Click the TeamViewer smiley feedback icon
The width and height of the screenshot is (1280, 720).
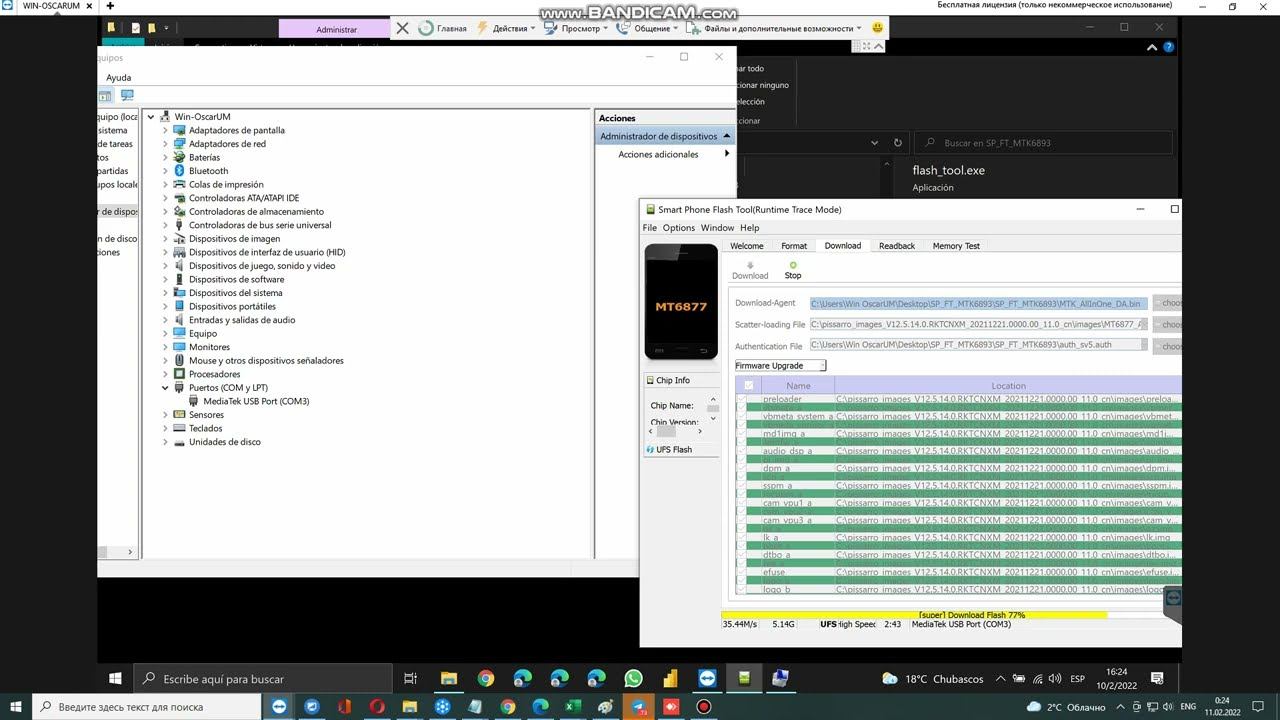(878, 28)
